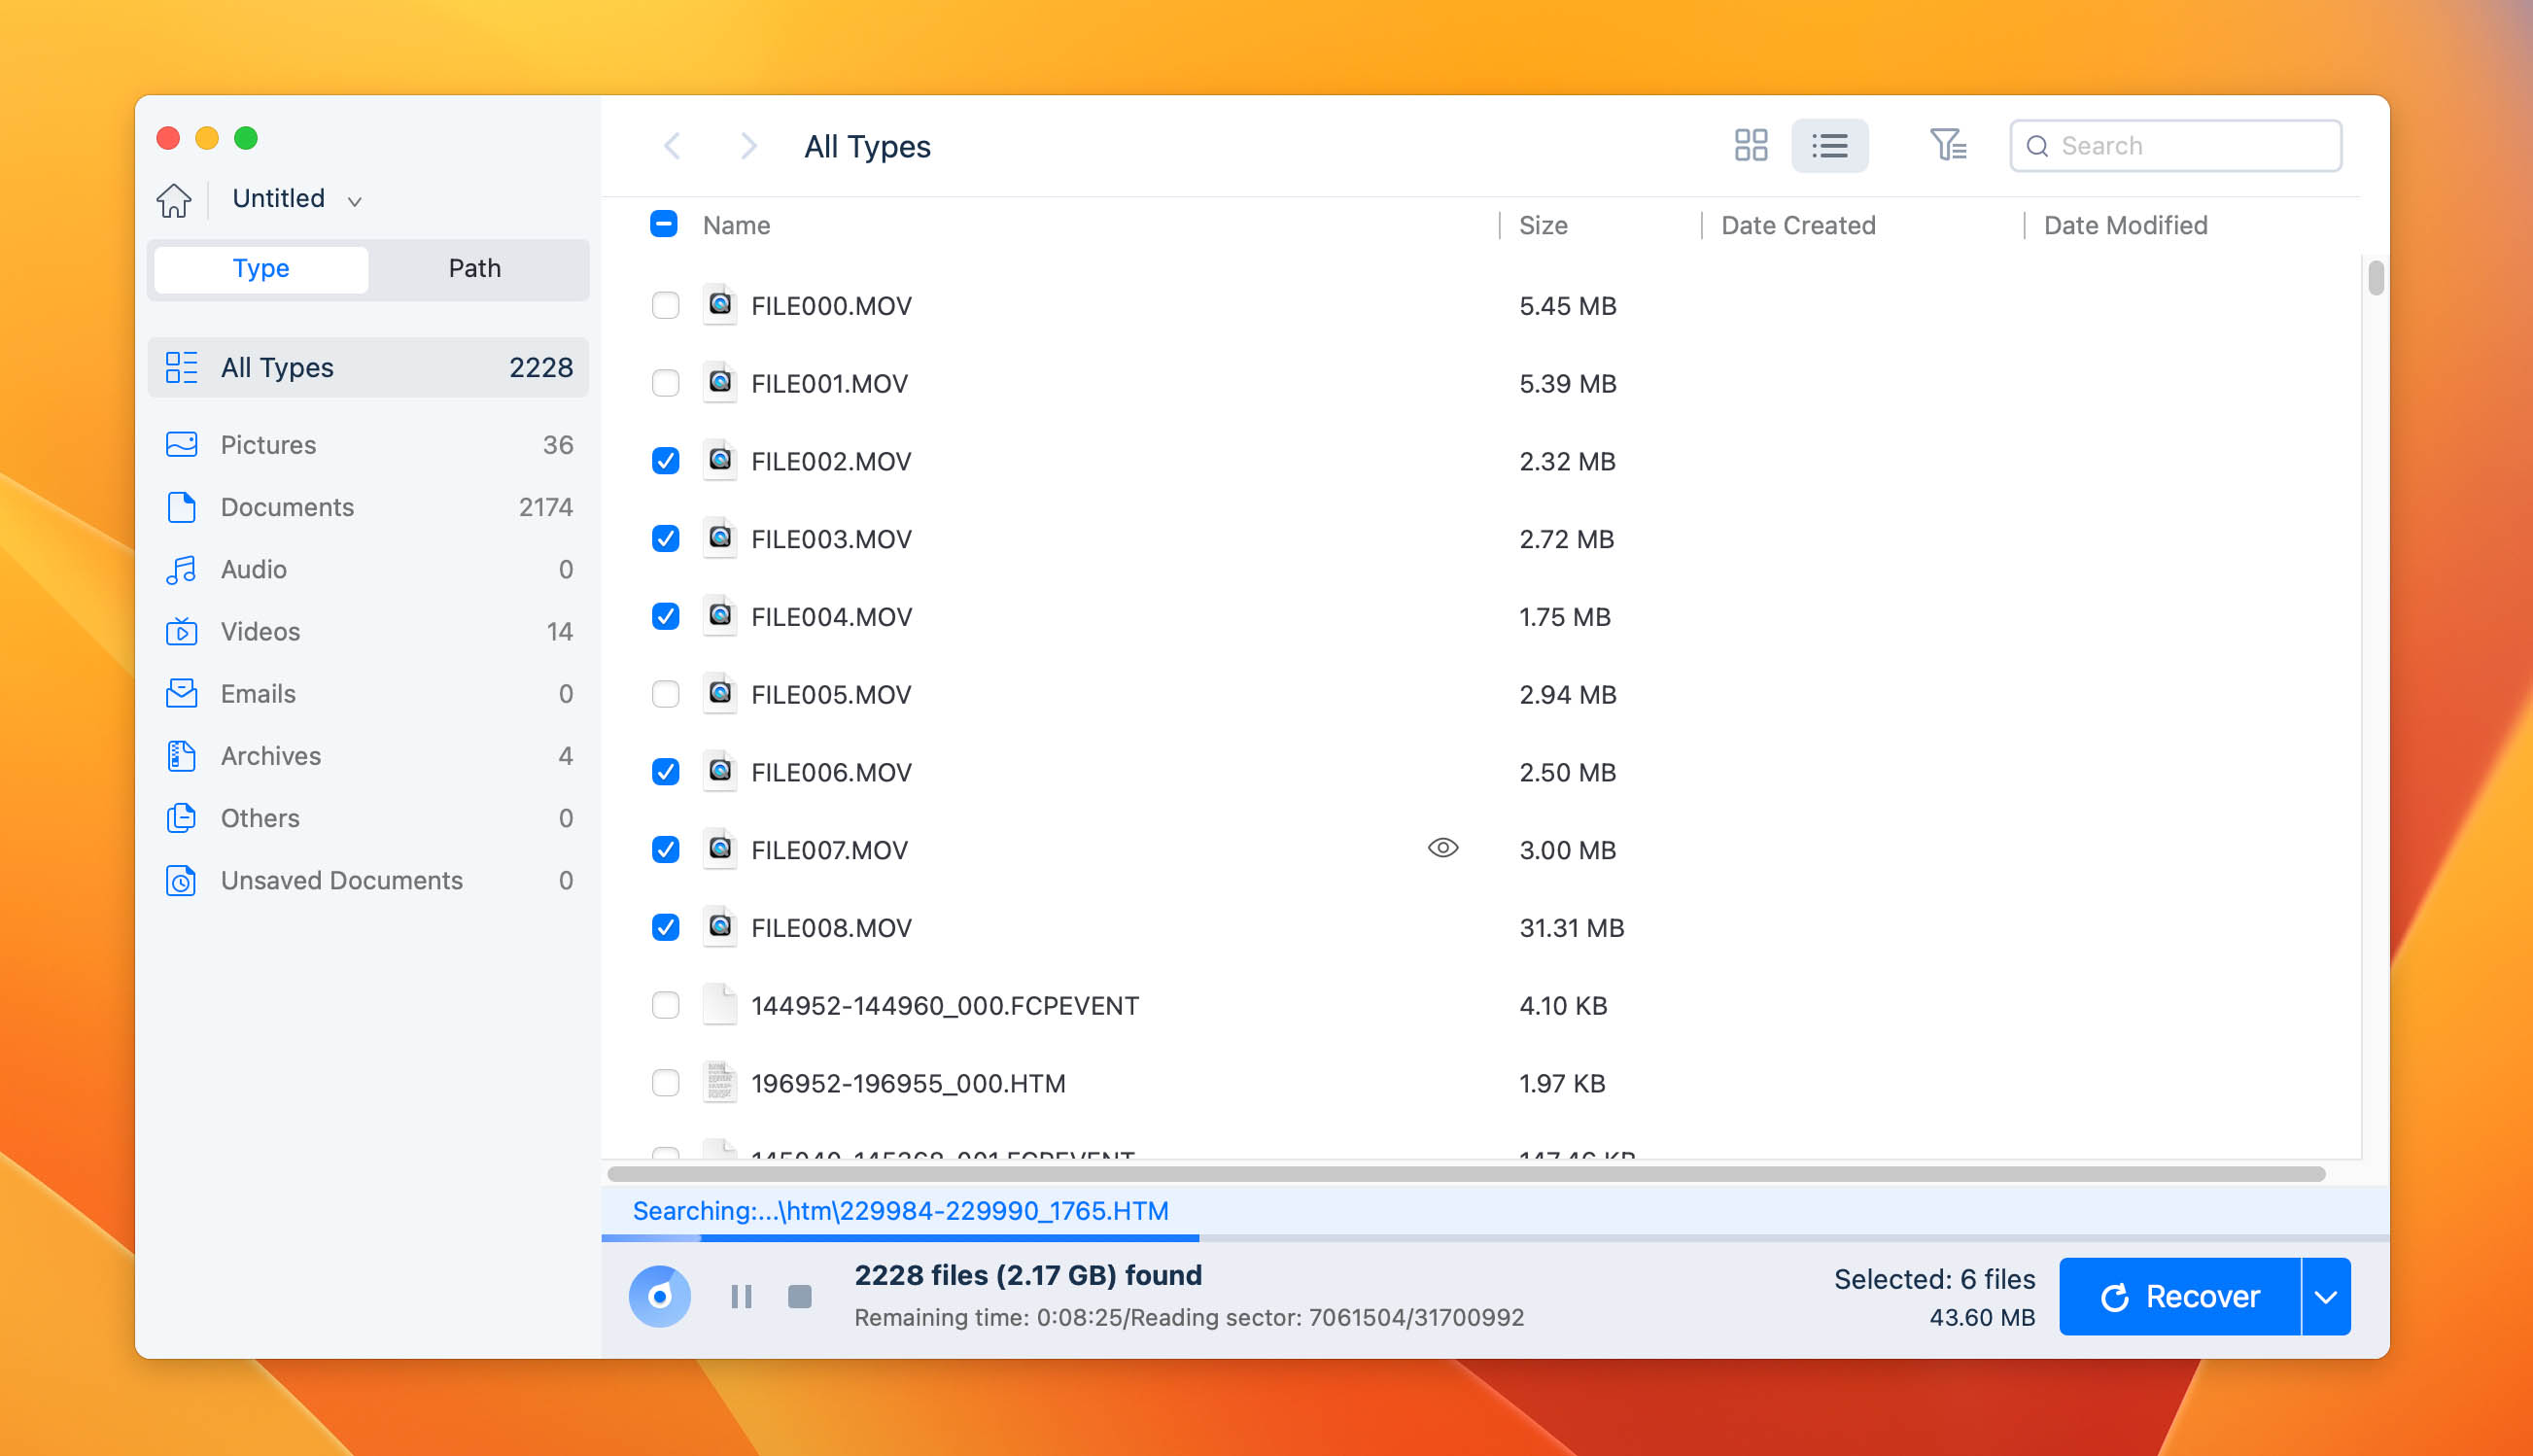
Task: Check the 144952-144960_000.FCPEVENT checkbox
Action: tap(665, 1005)
